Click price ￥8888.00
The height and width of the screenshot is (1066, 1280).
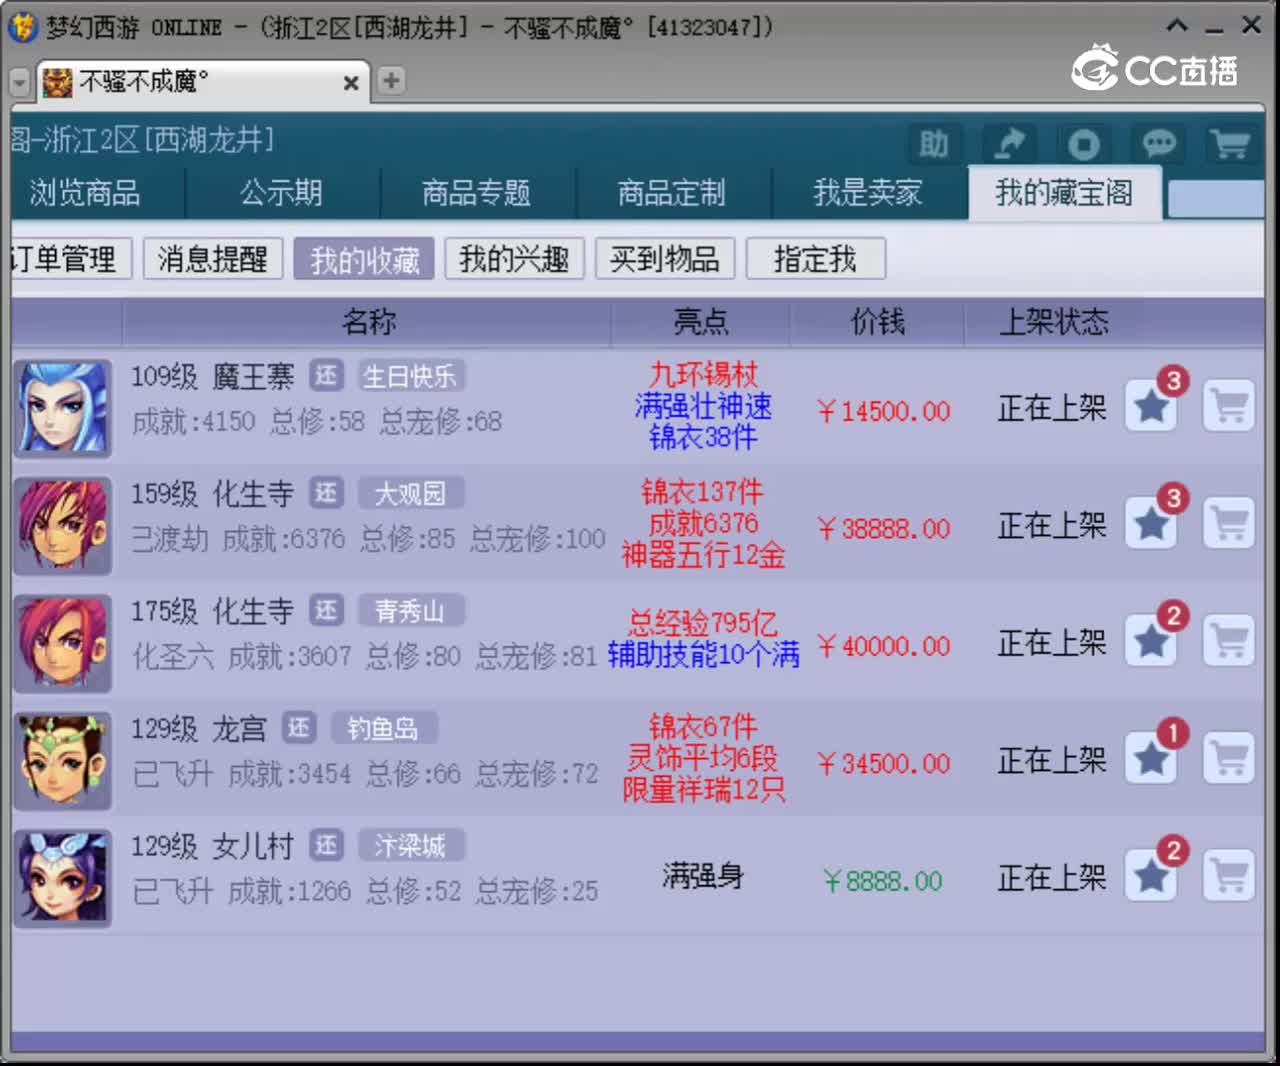click(x=883, y=881)
